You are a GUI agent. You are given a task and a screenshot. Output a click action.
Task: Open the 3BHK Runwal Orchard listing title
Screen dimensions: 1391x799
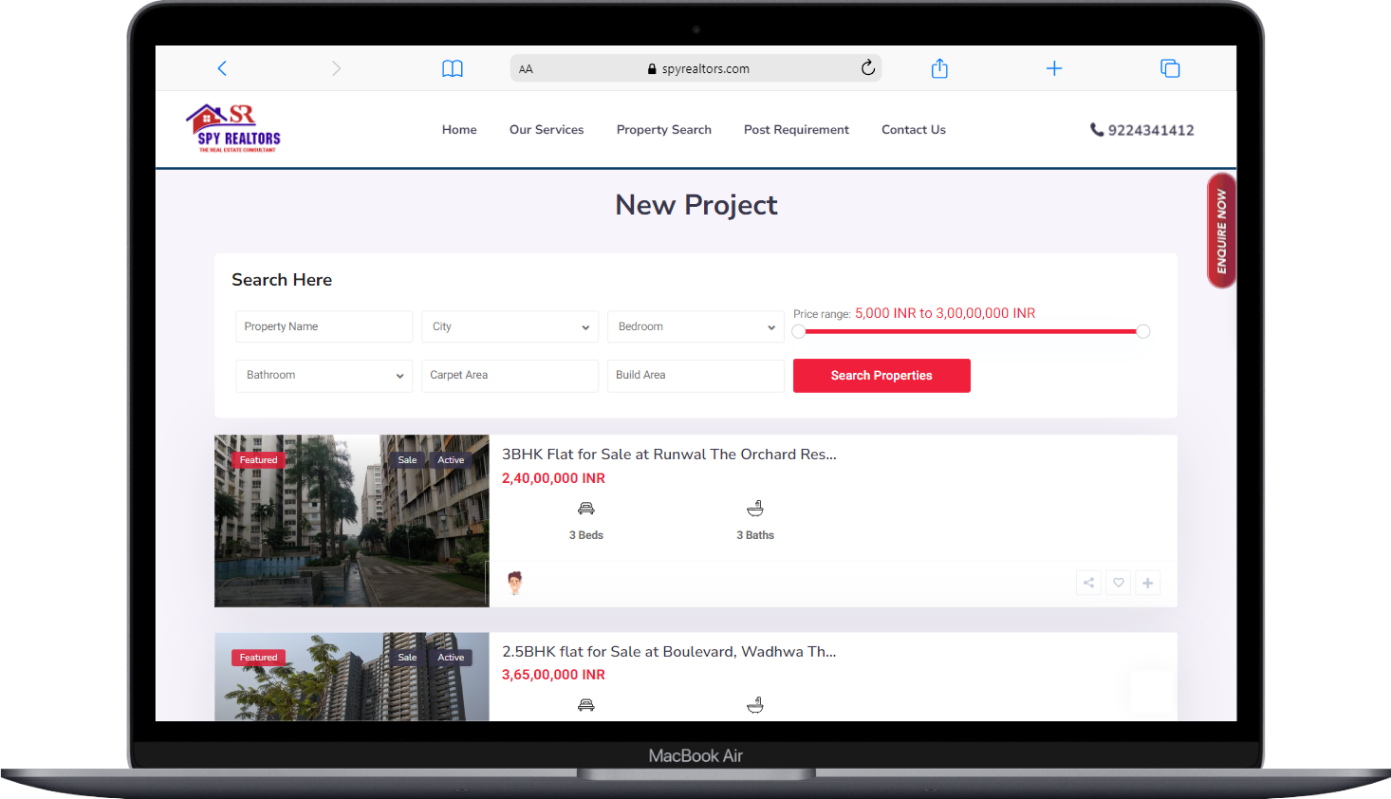coord(669,454)
